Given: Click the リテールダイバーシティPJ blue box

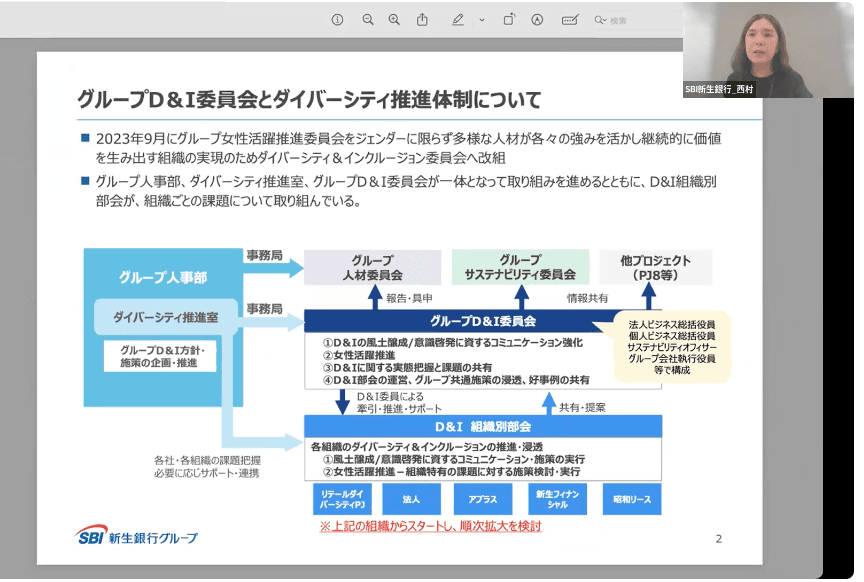Looking at the screenshot, I should coord(338,498).
